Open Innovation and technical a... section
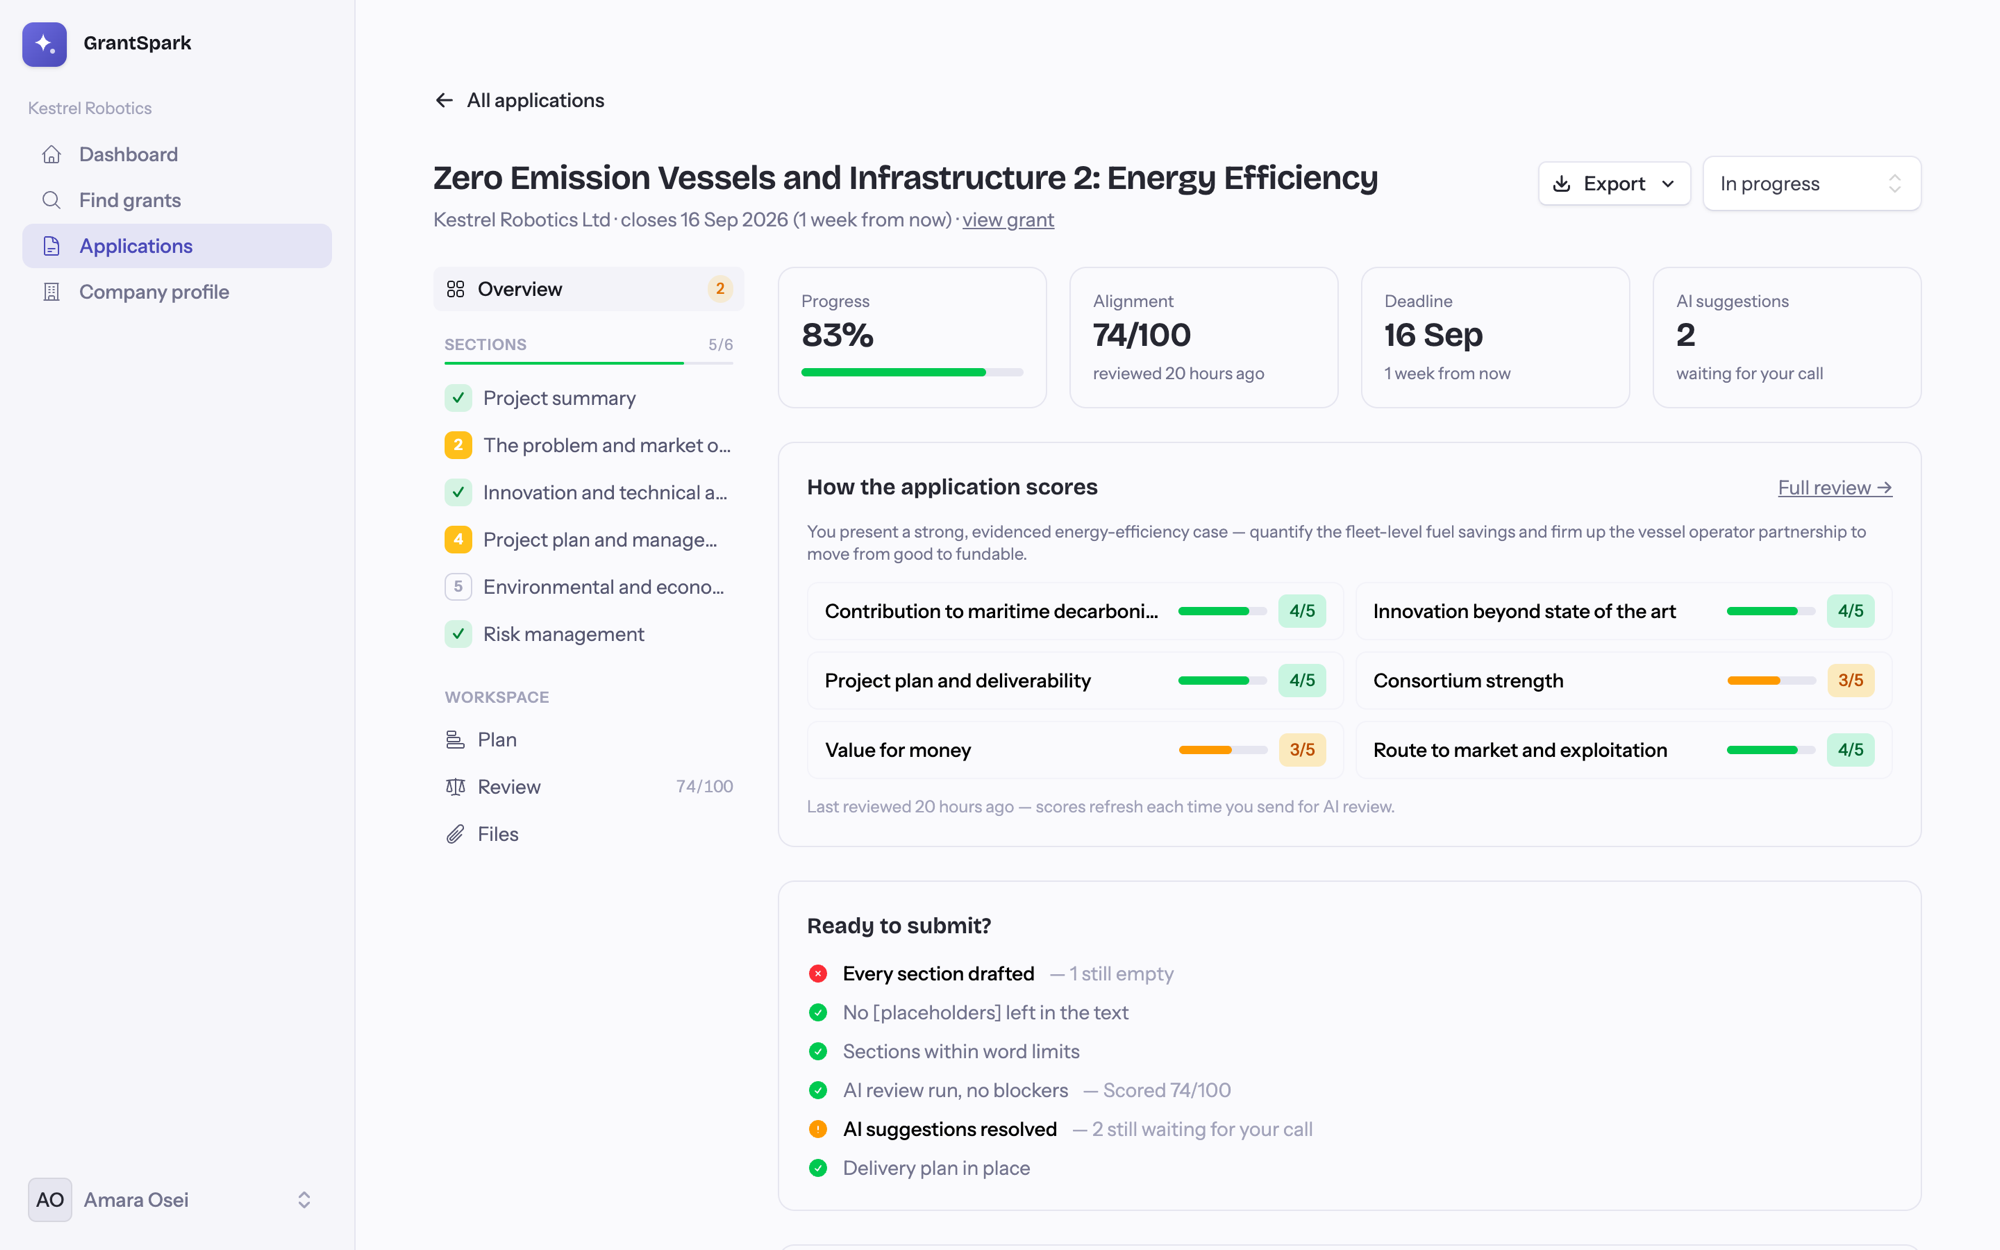Screen dimensions: 2000x1250 click(x=589, y=492)
